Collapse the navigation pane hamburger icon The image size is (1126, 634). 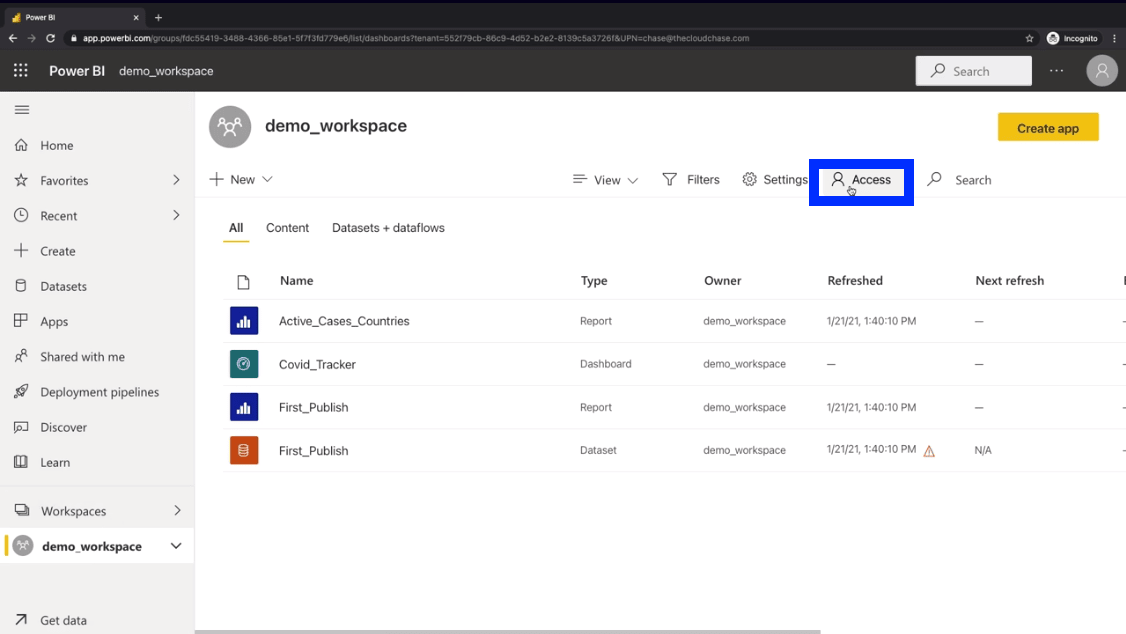tap(22, 110)
